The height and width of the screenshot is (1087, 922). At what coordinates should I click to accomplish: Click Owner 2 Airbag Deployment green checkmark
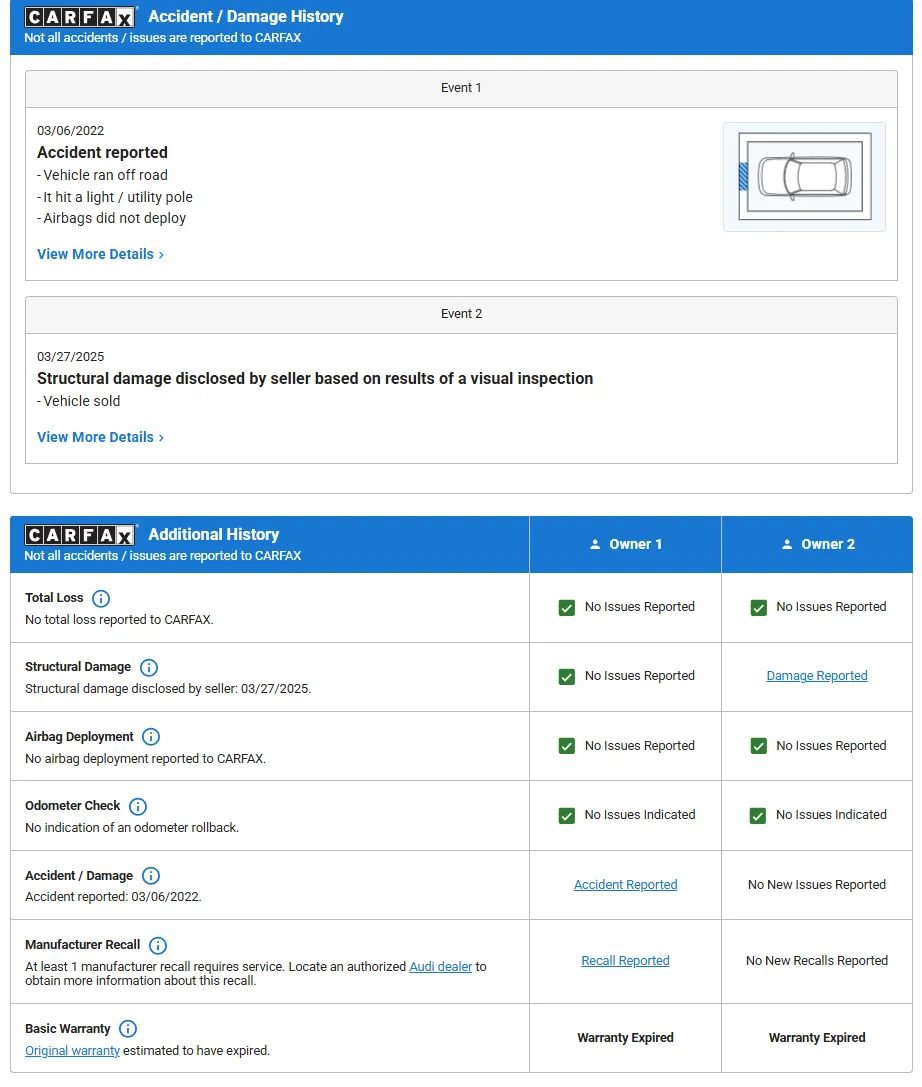click(758, 746)
